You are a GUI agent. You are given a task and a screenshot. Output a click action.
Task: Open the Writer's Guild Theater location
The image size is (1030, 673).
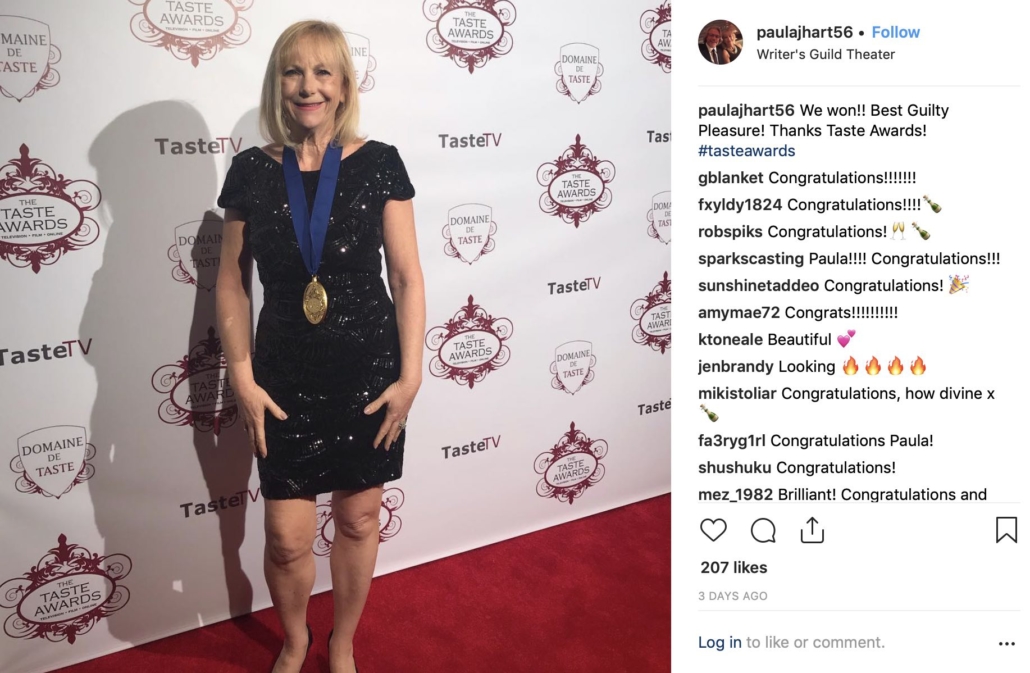(825, 54)
